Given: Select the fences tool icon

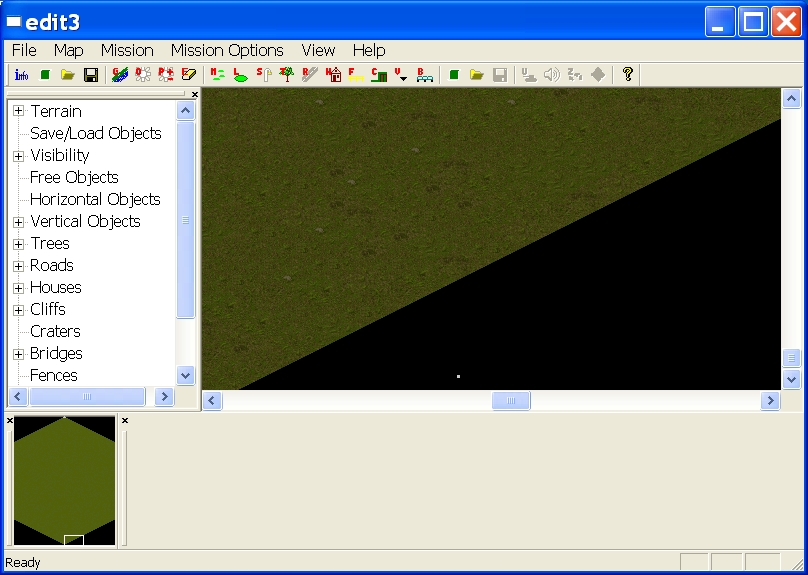Looking at the screenshot, I should (x=356, y=75).
